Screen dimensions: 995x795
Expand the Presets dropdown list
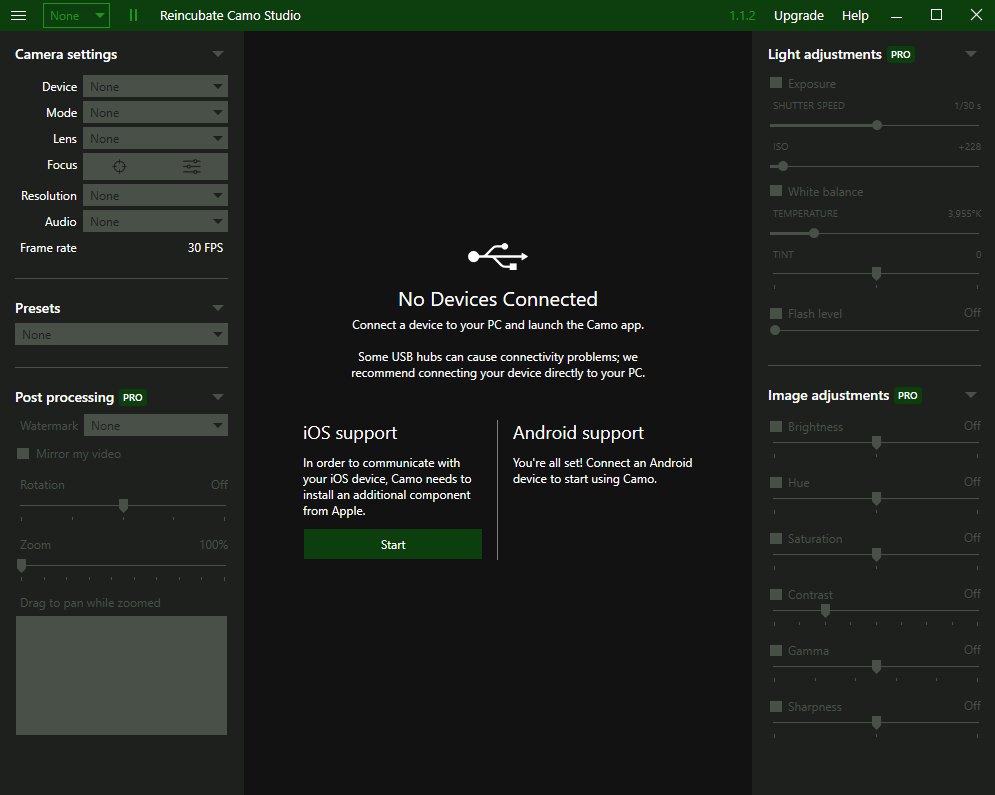point(121,334)
